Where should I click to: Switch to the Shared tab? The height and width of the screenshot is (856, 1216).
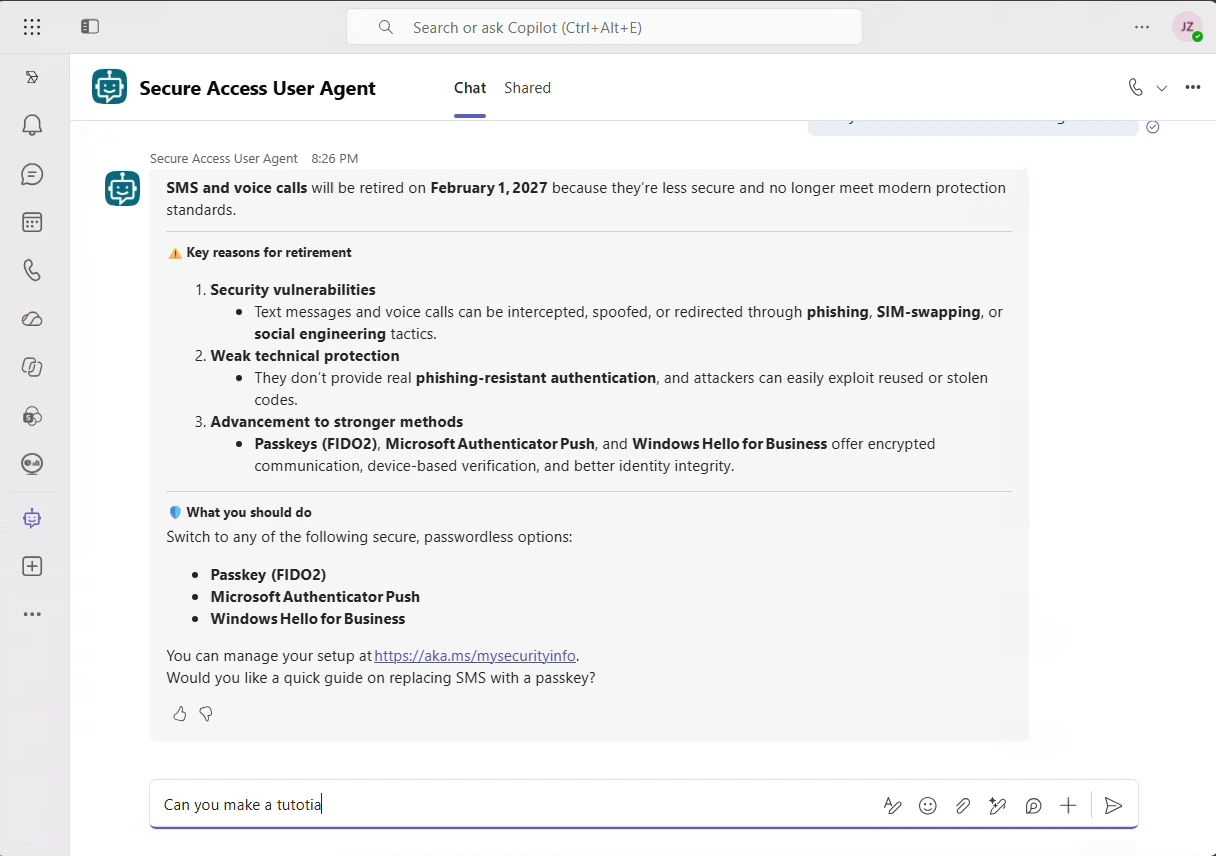click(x=528, y=88)
